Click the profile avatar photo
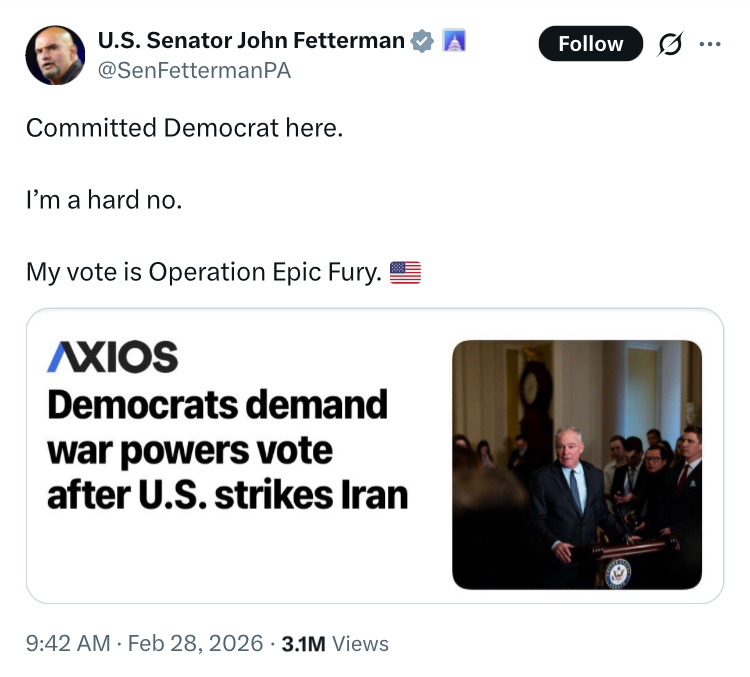The height and width of the screenshot is (677, 750). pyautogui.click(x=55, y=55)
